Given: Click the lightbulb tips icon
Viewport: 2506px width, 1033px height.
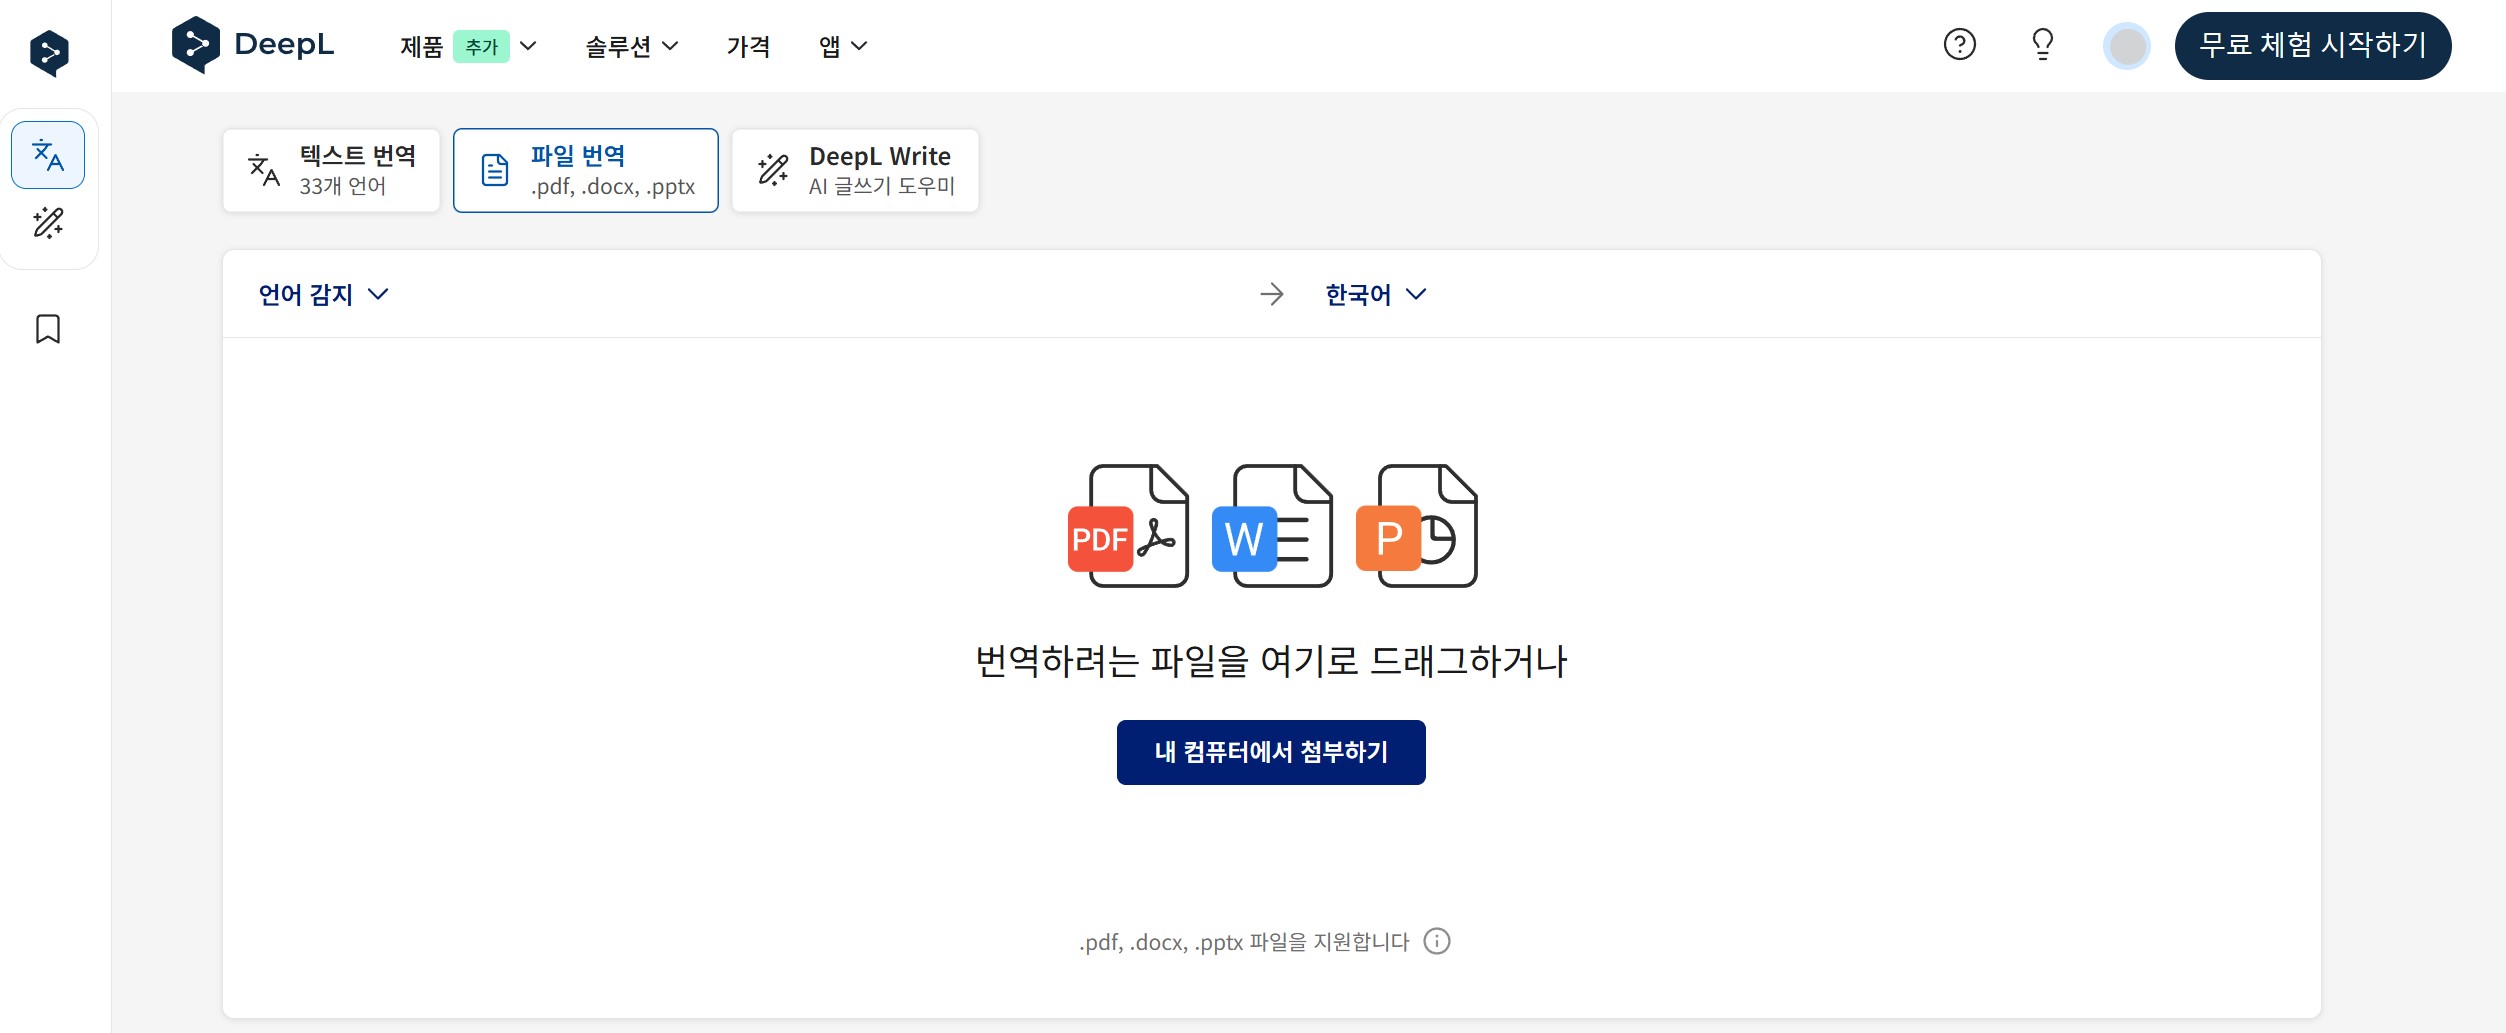Looking at the screenshot, I should [2042, 45].
